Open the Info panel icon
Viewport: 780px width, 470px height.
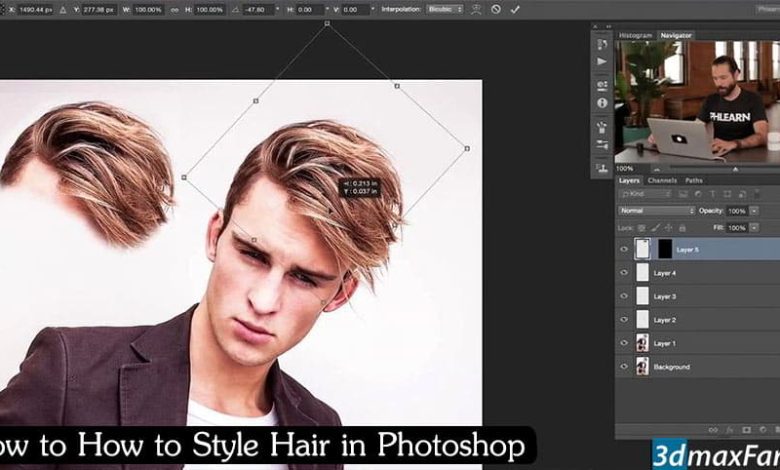[602, 102]
